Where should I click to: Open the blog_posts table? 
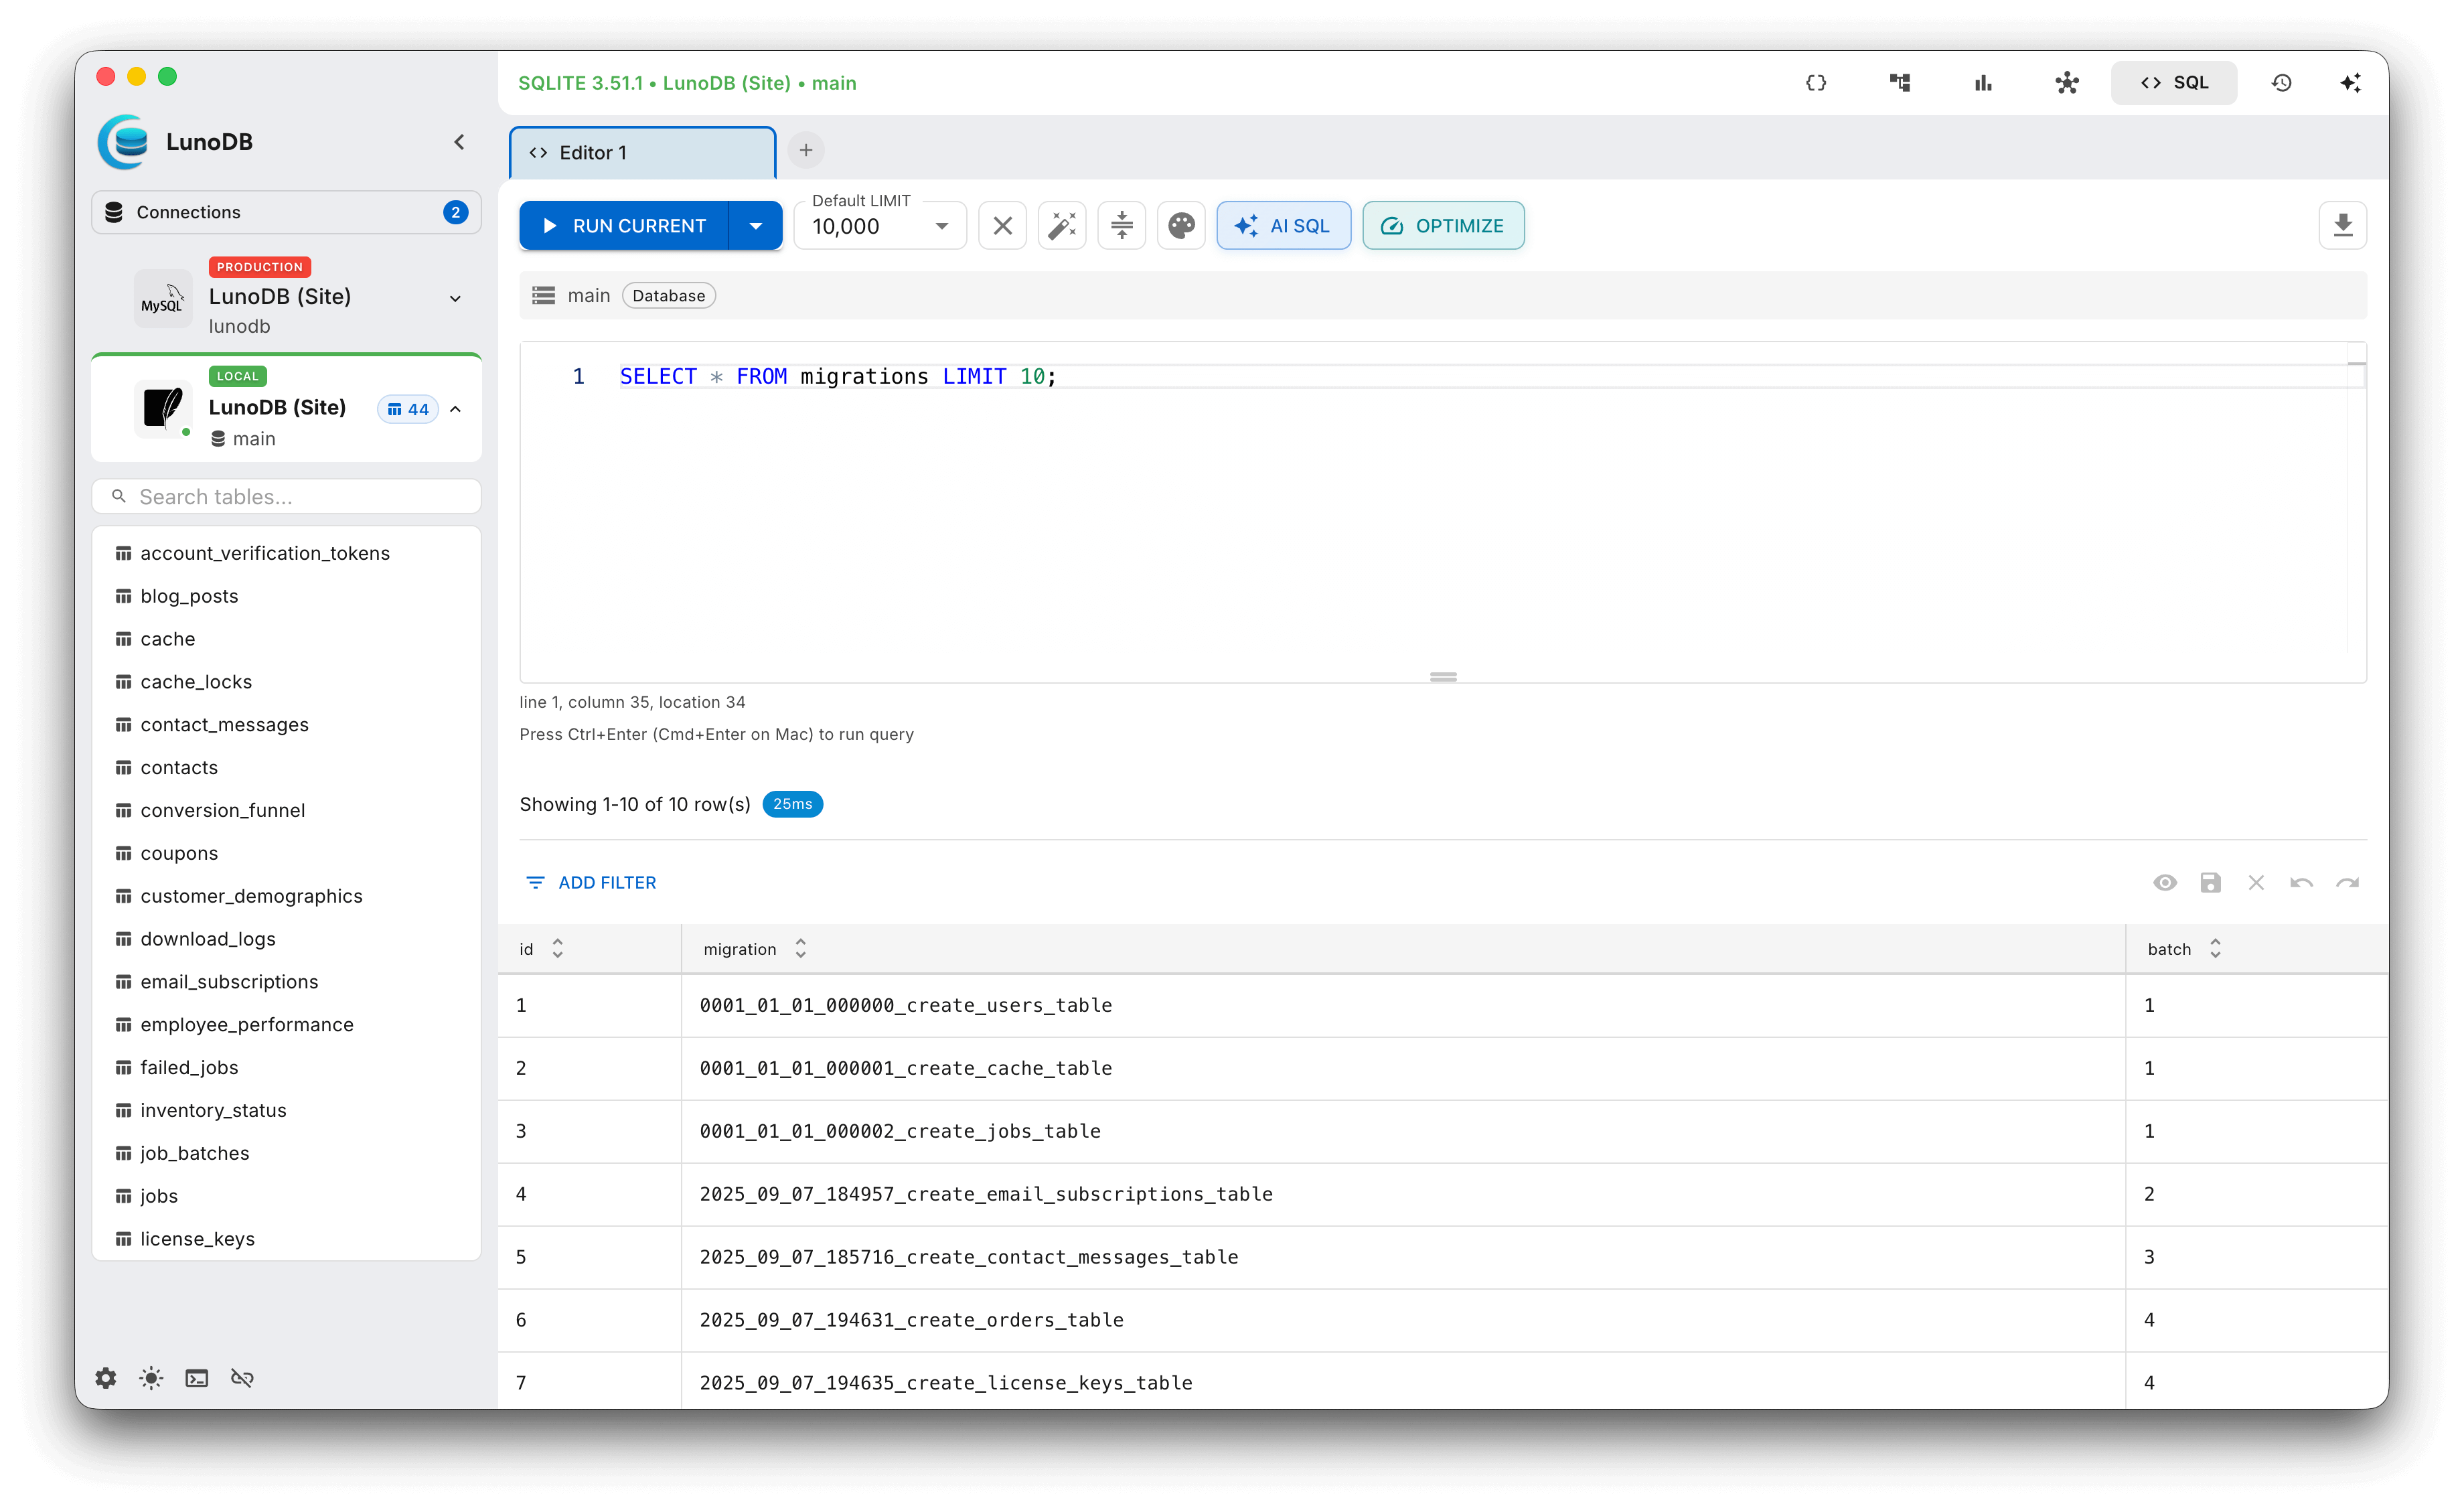[x=286, y=596]
